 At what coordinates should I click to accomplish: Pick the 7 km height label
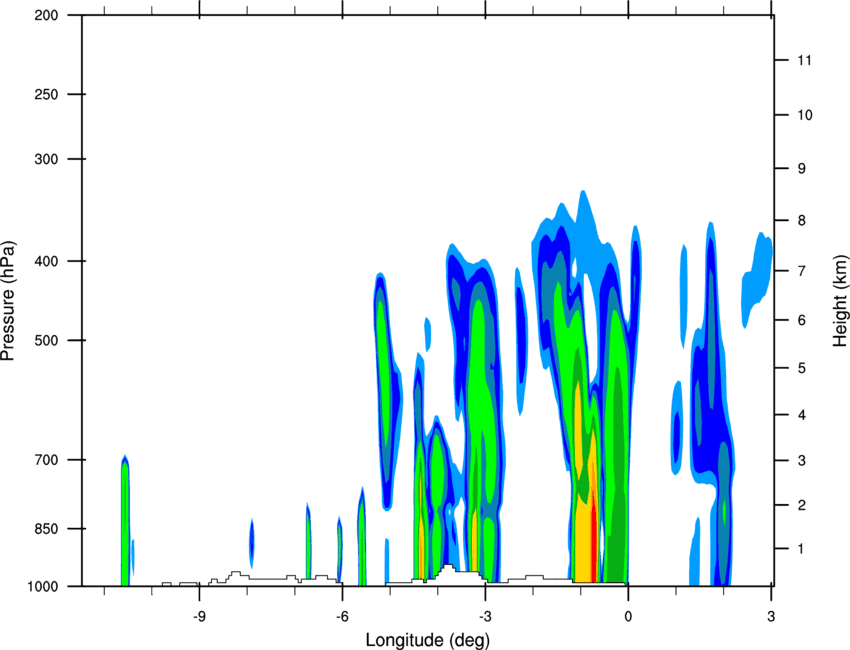[x=802, y=271]
